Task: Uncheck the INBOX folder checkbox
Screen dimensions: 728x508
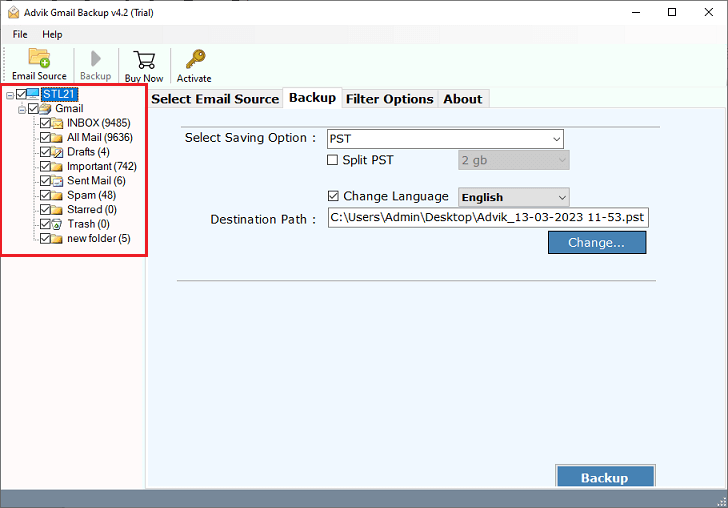Action: click(x=45, y=123)
